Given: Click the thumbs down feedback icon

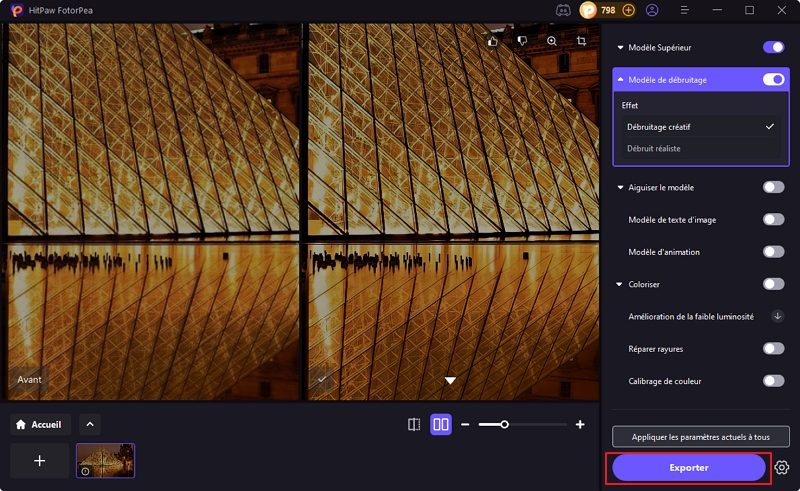Looking at the screenshot, I should click(x=521, y=41).
